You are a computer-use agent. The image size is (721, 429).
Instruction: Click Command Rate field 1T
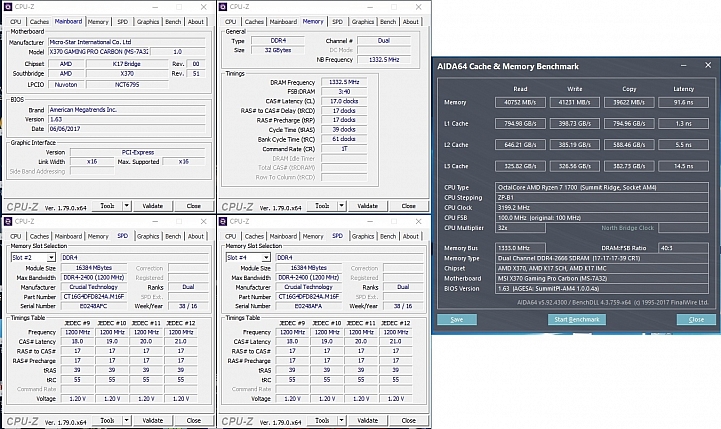tap(344, 149)
